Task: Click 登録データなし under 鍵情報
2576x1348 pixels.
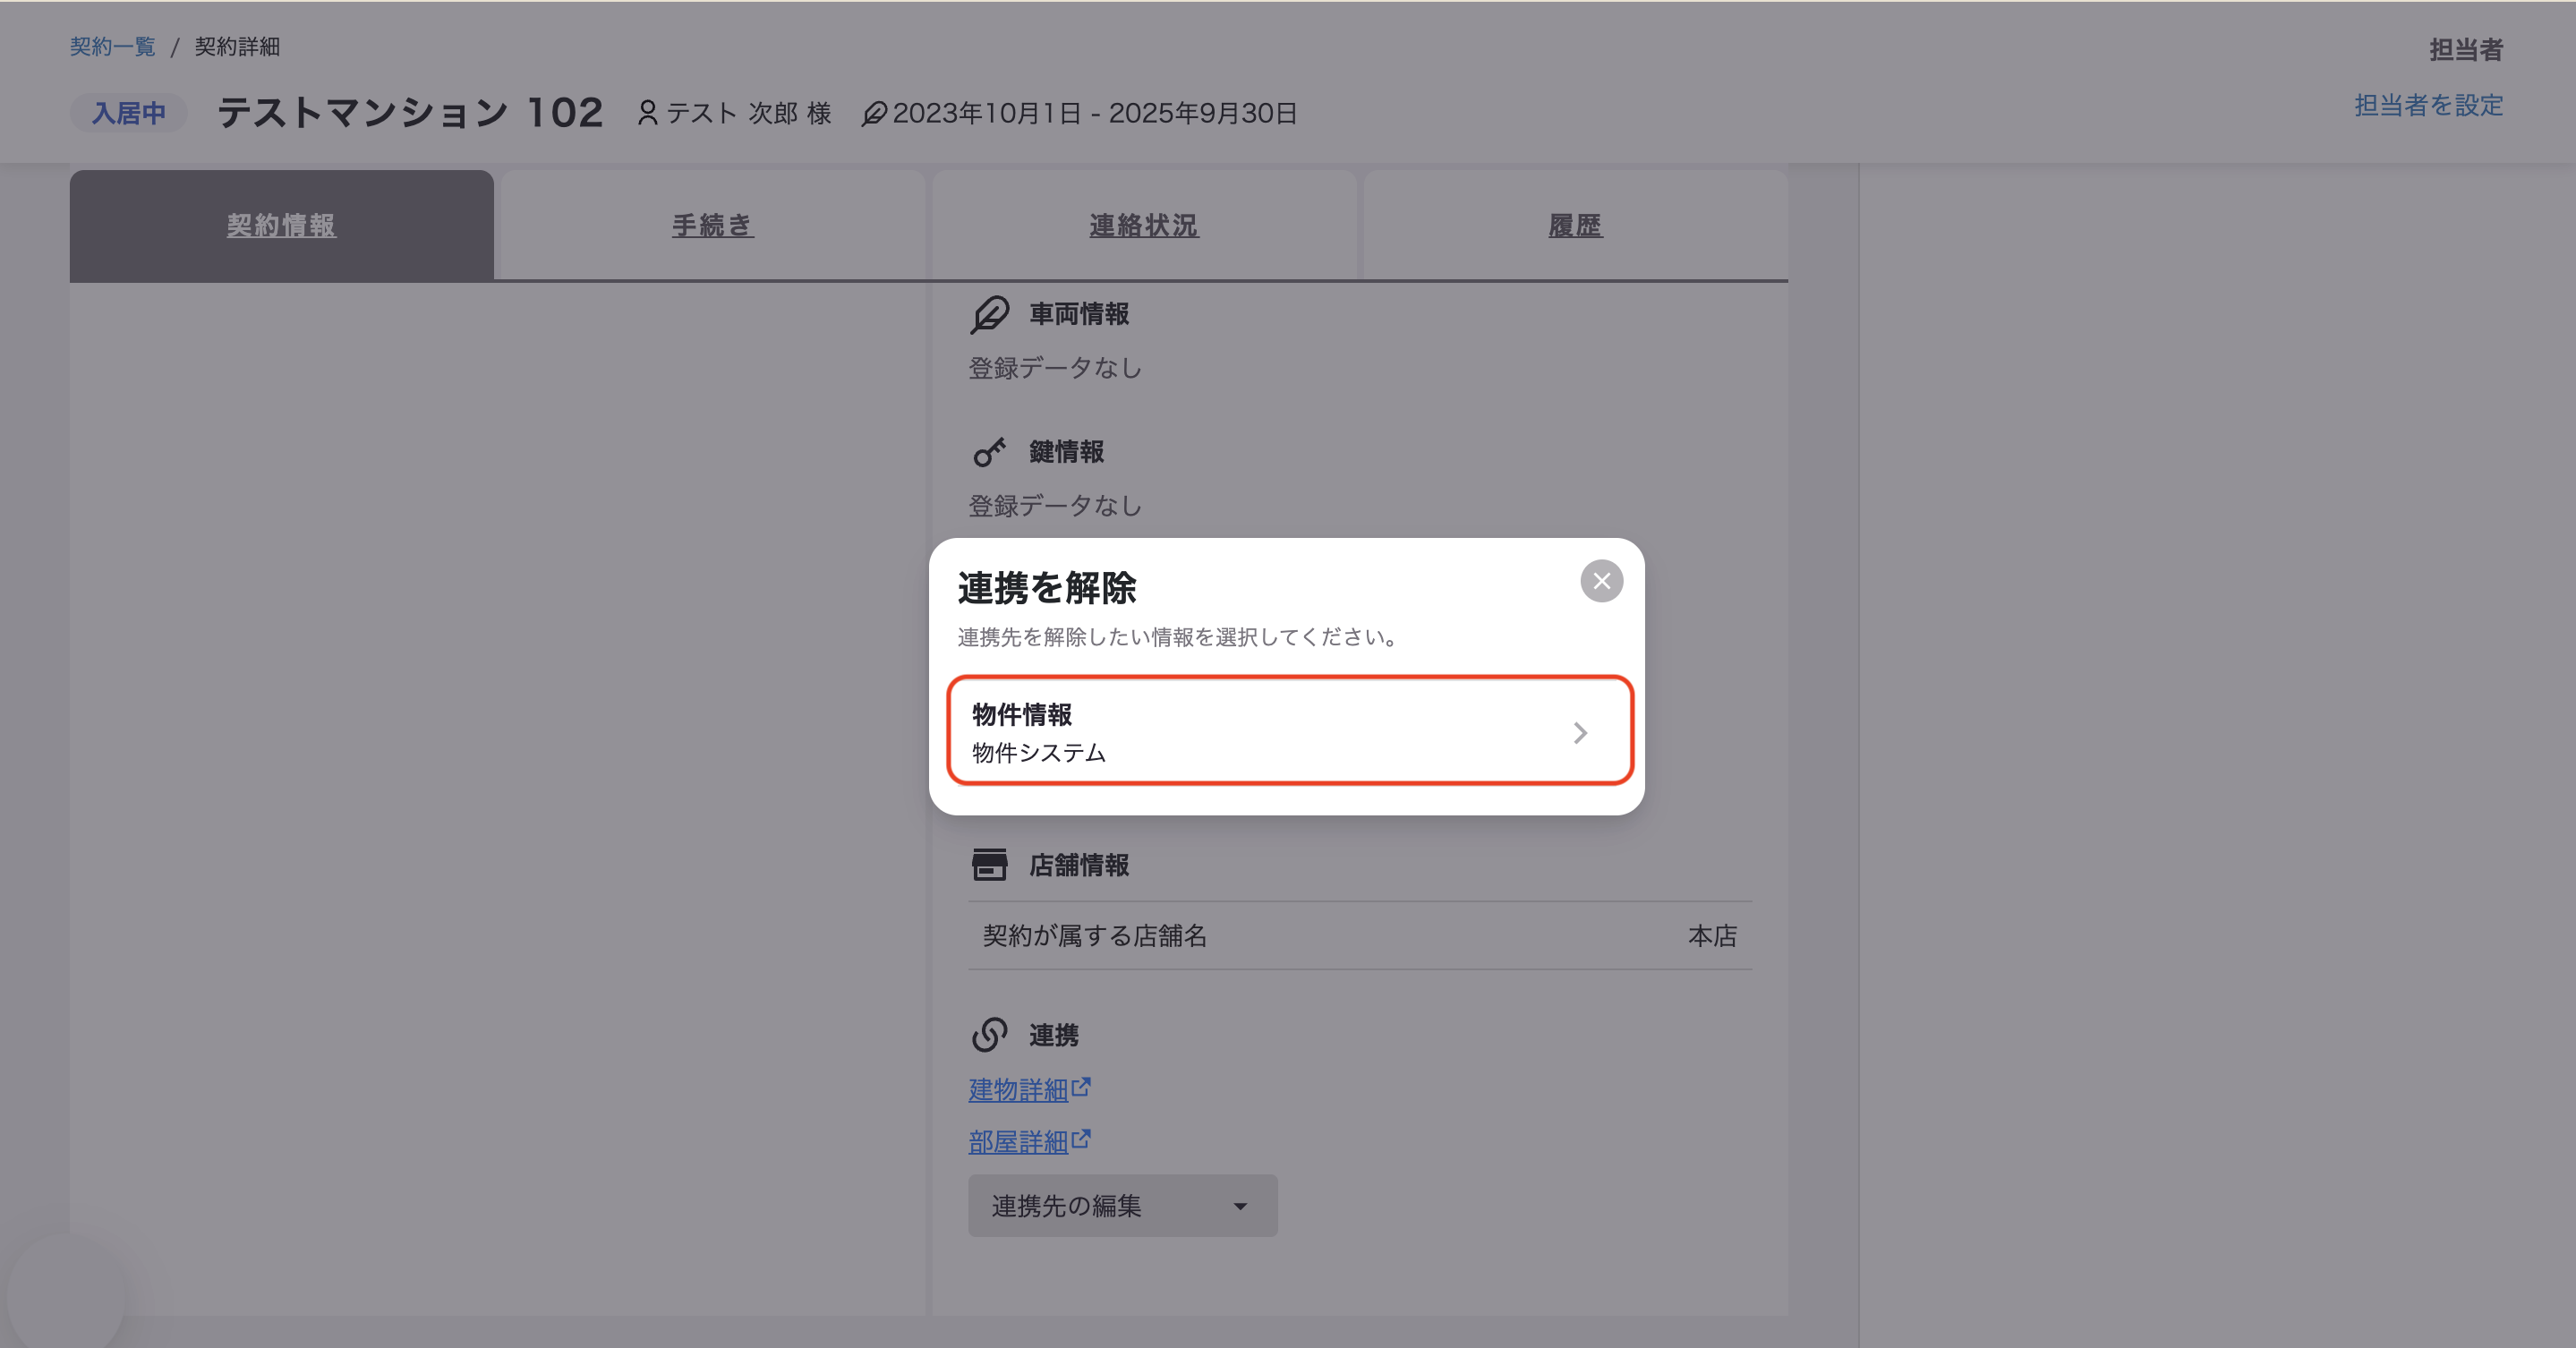Action: coord(1055,506)
